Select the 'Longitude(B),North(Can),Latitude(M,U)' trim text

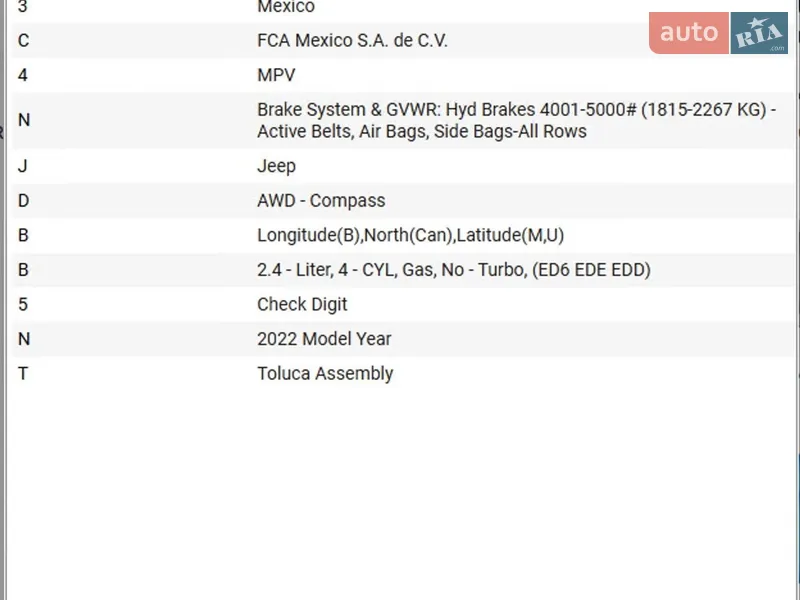point(411,235)
